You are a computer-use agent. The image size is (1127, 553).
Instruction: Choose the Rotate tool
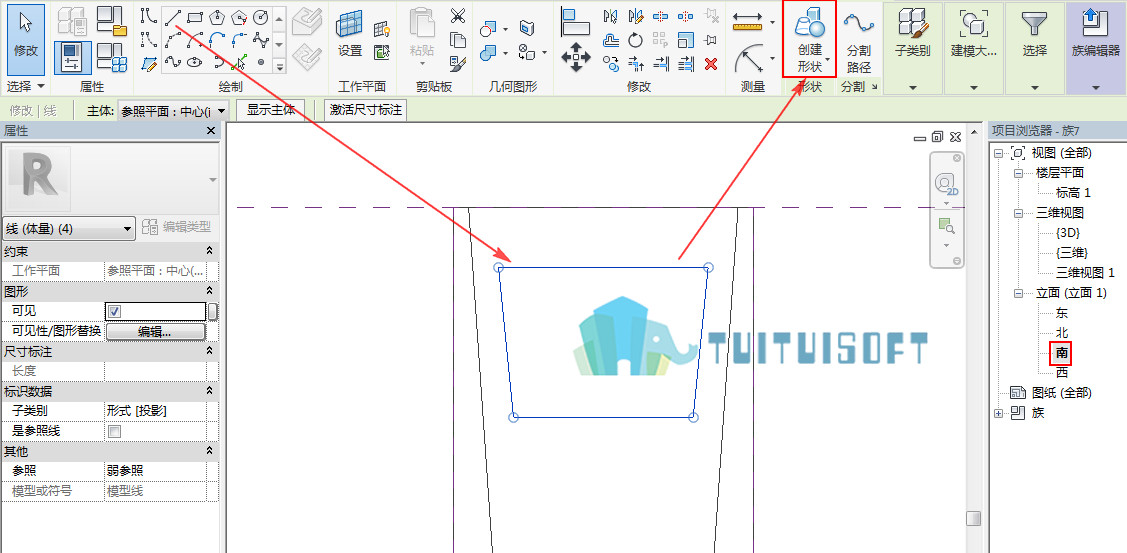[635, 40]
